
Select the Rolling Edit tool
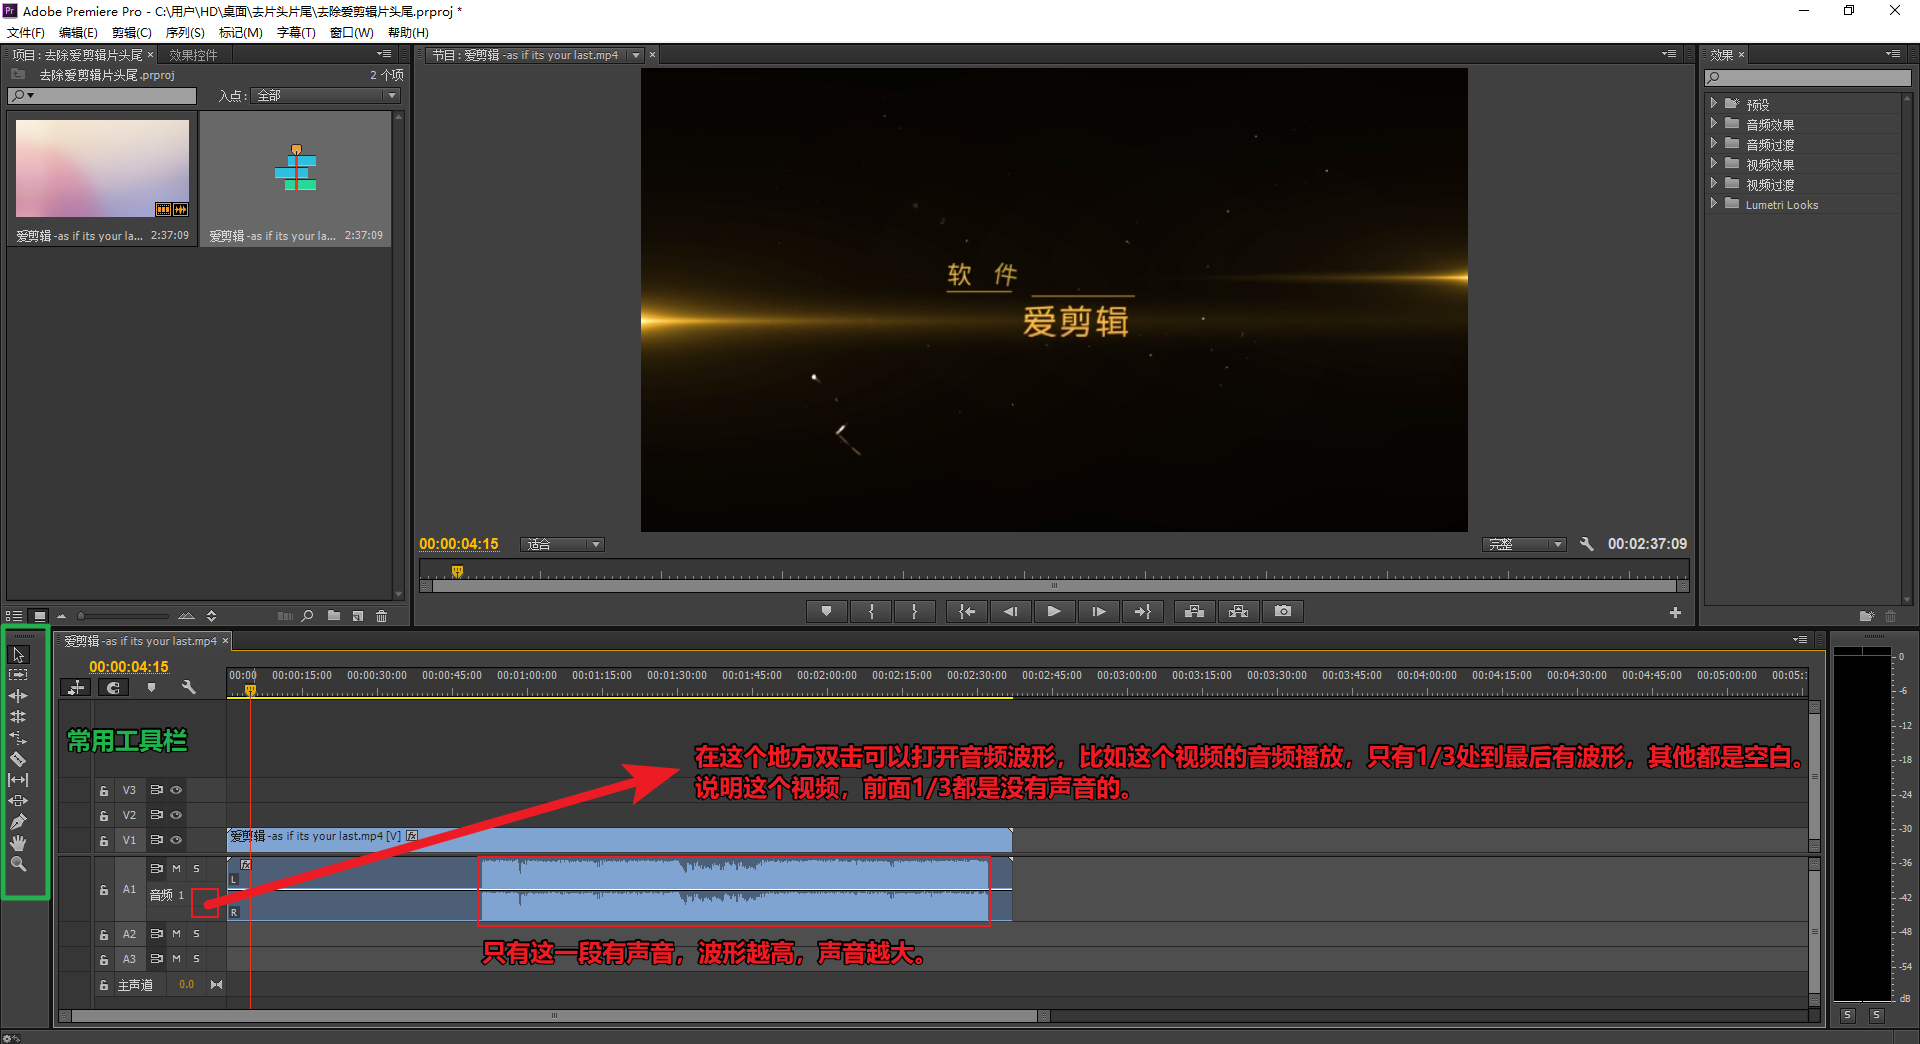coord(18,717)
